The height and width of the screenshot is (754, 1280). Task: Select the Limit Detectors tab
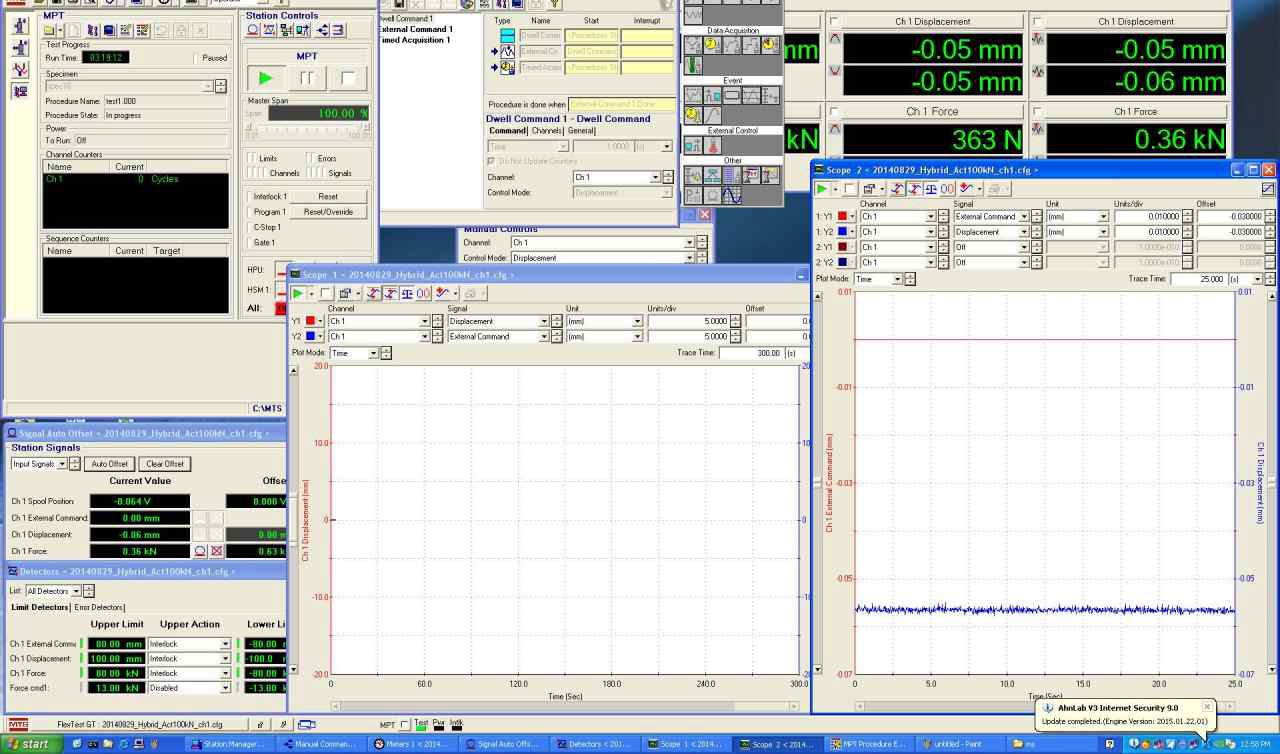click(x=40, y=607)
